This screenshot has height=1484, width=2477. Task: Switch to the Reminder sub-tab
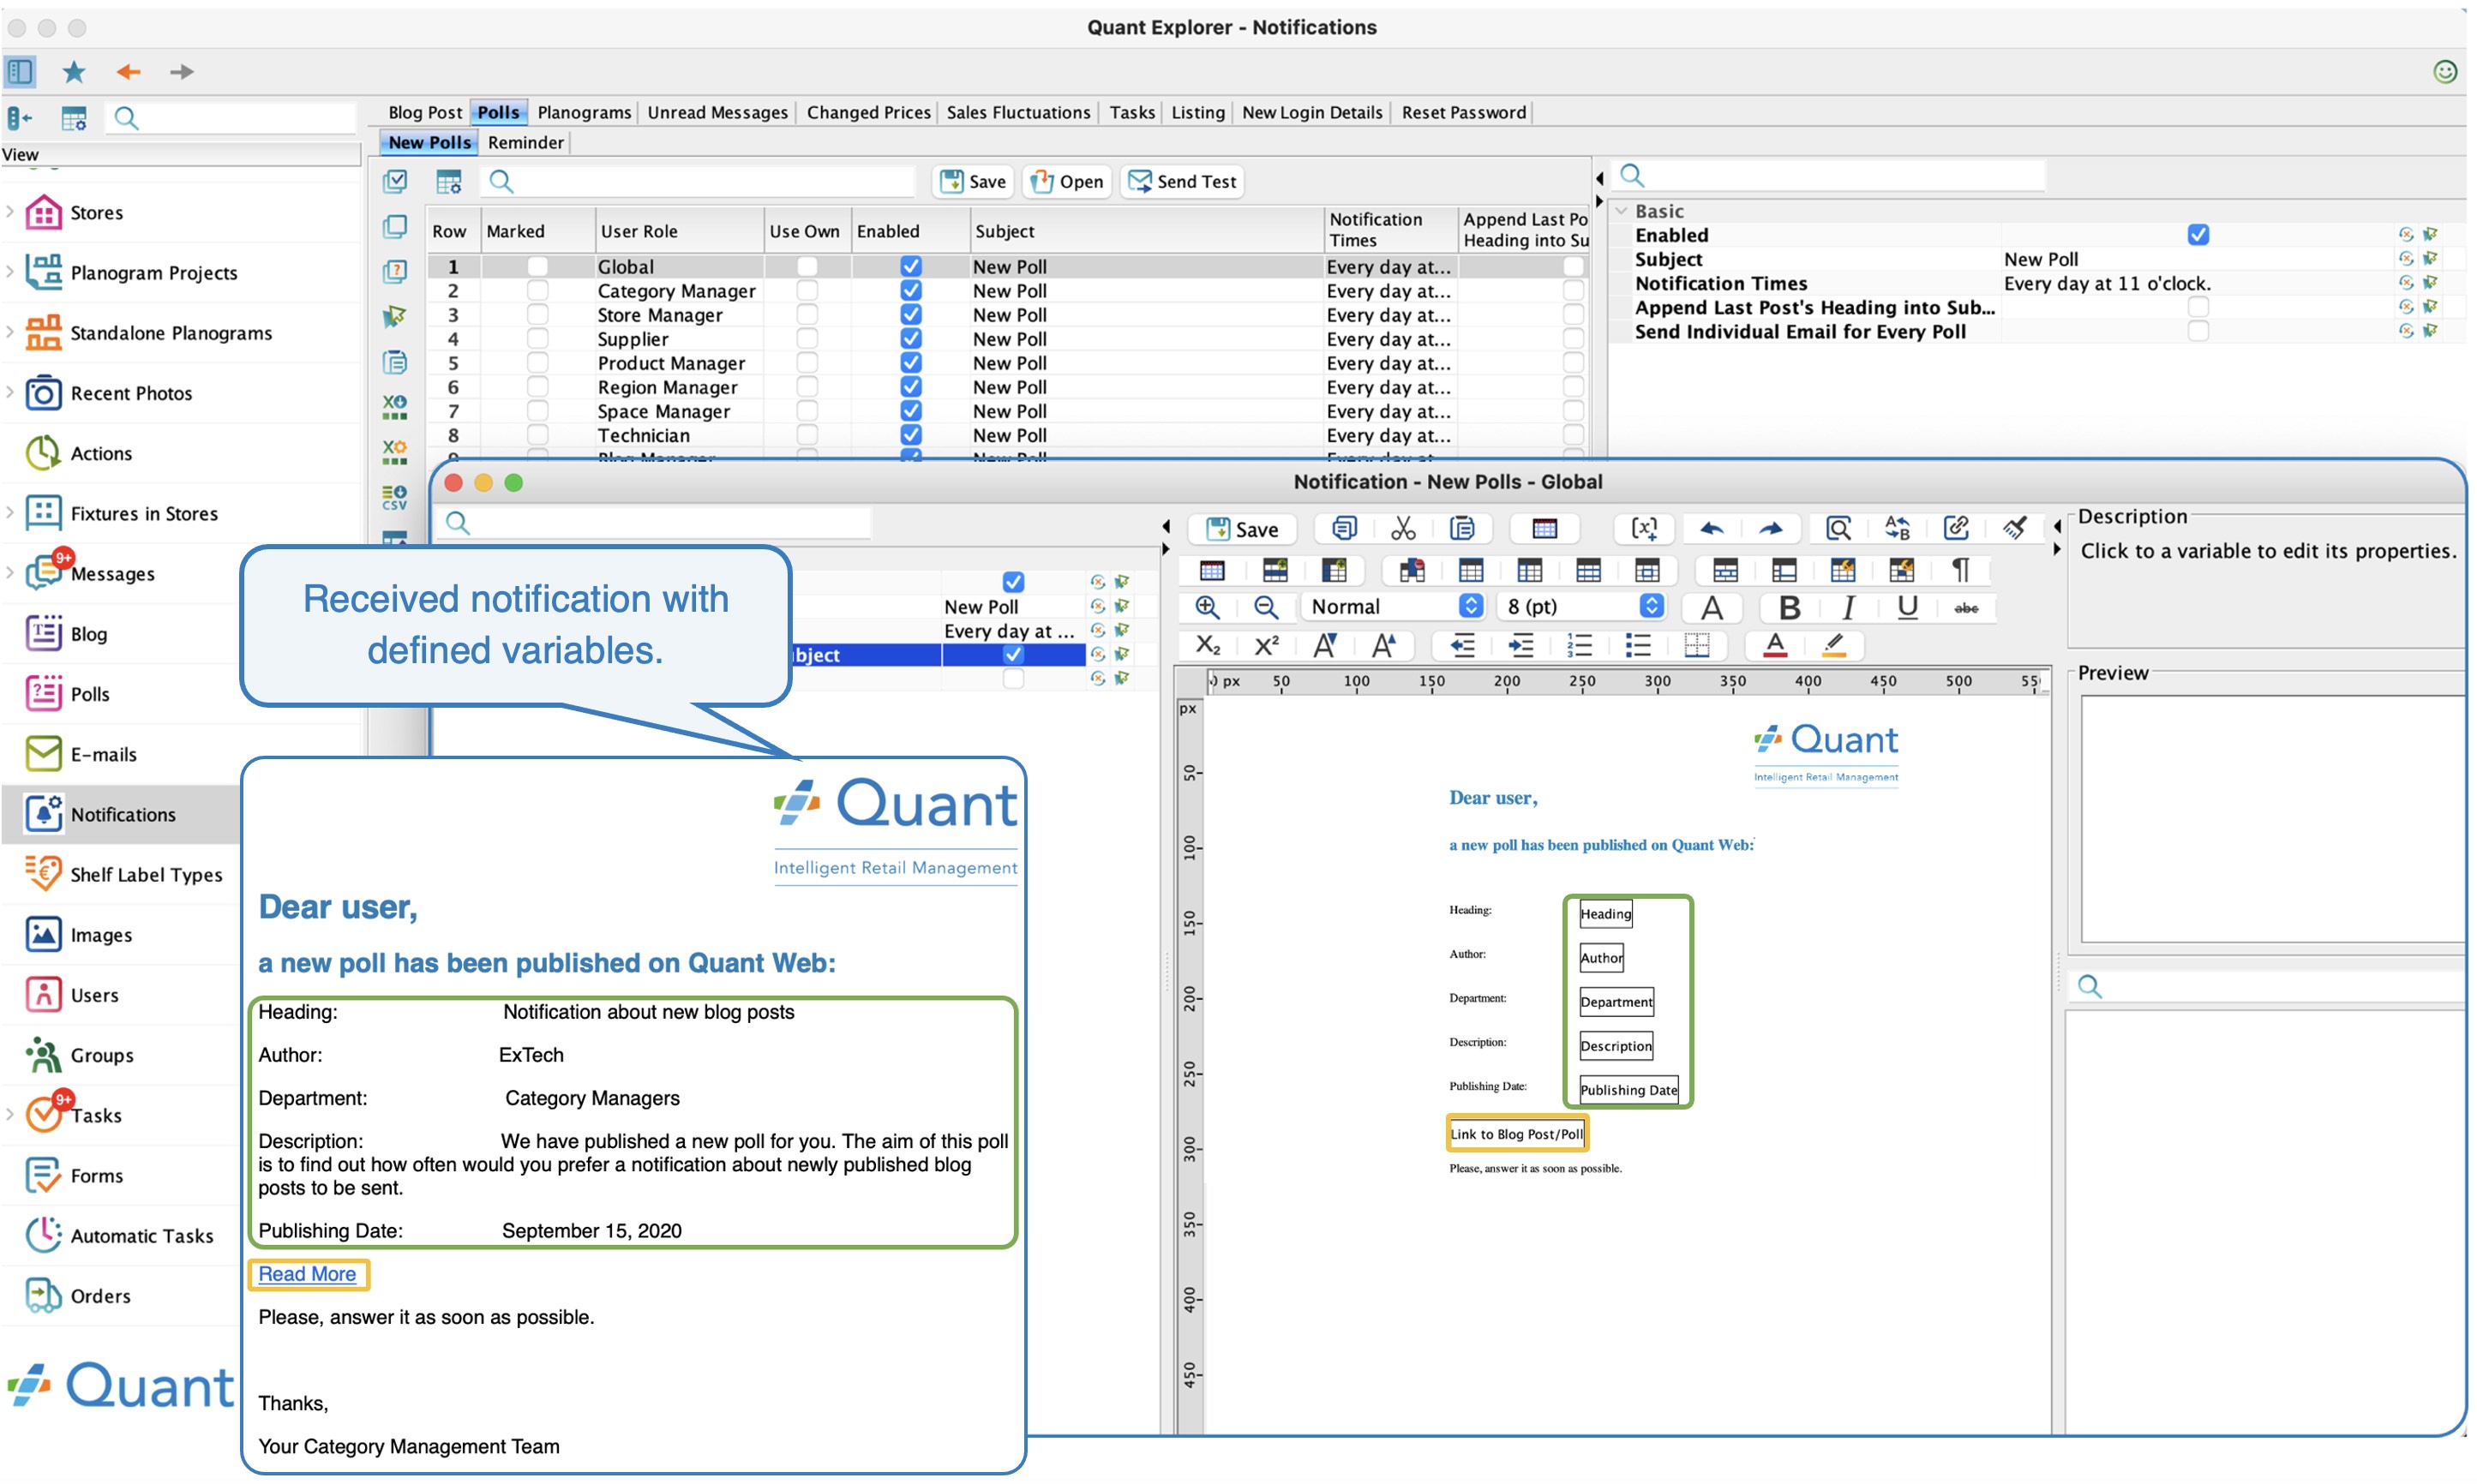pyautogui.click(x=526, y=143)
